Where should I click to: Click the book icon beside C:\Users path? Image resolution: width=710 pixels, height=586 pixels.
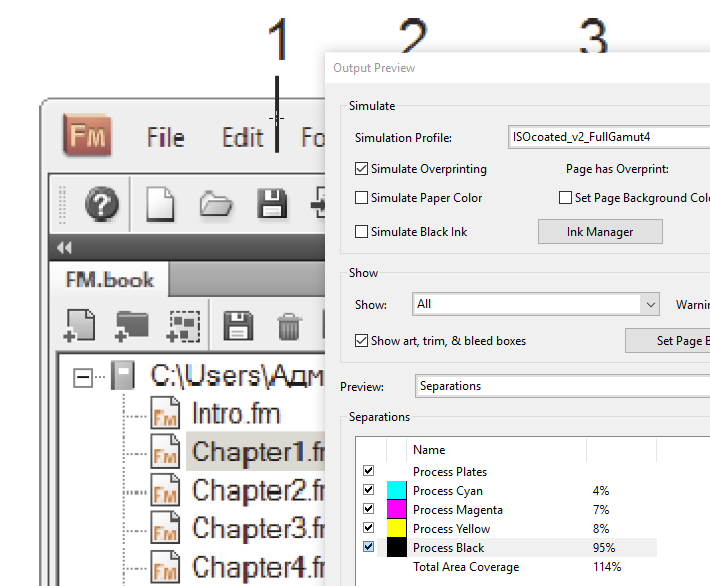coord(123,375)
